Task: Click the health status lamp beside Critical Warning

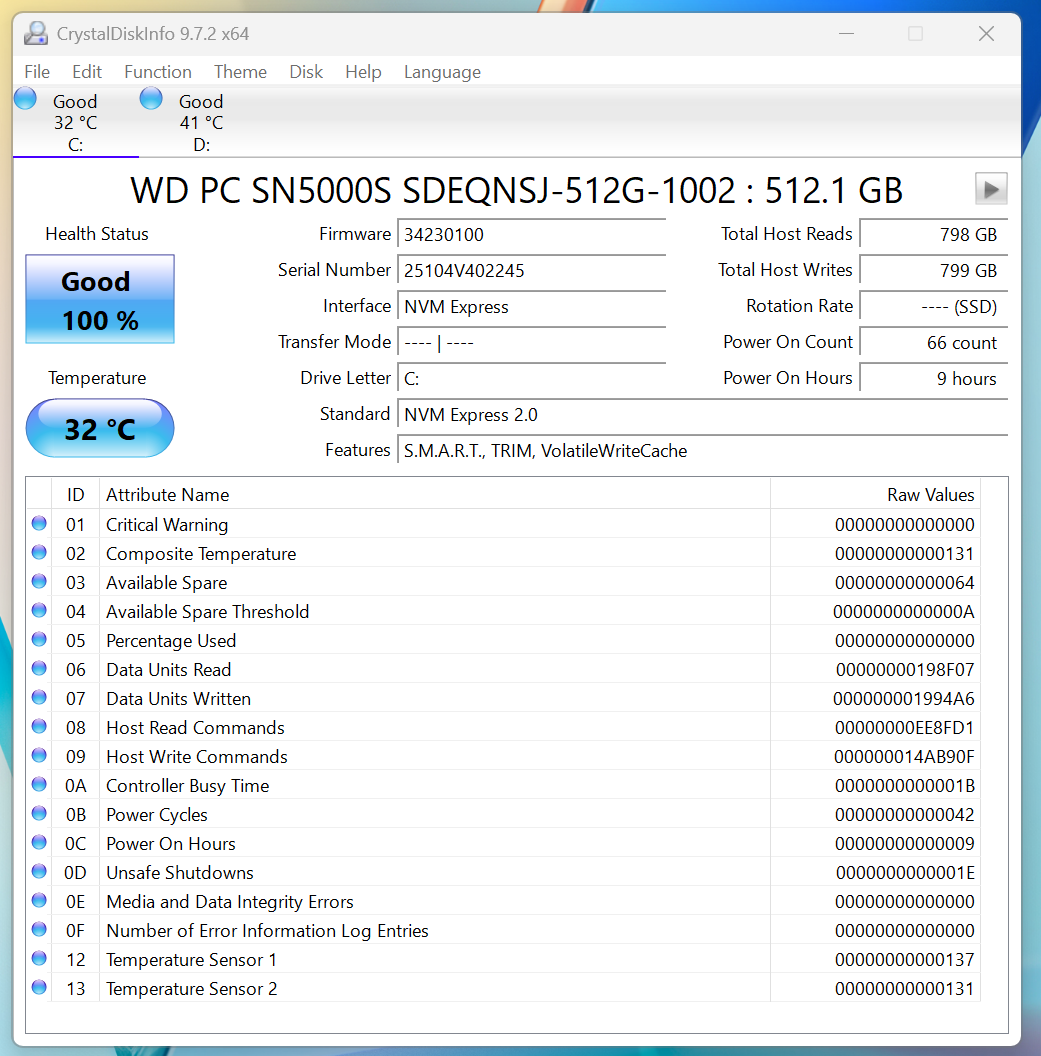Action: click(38, 523)
